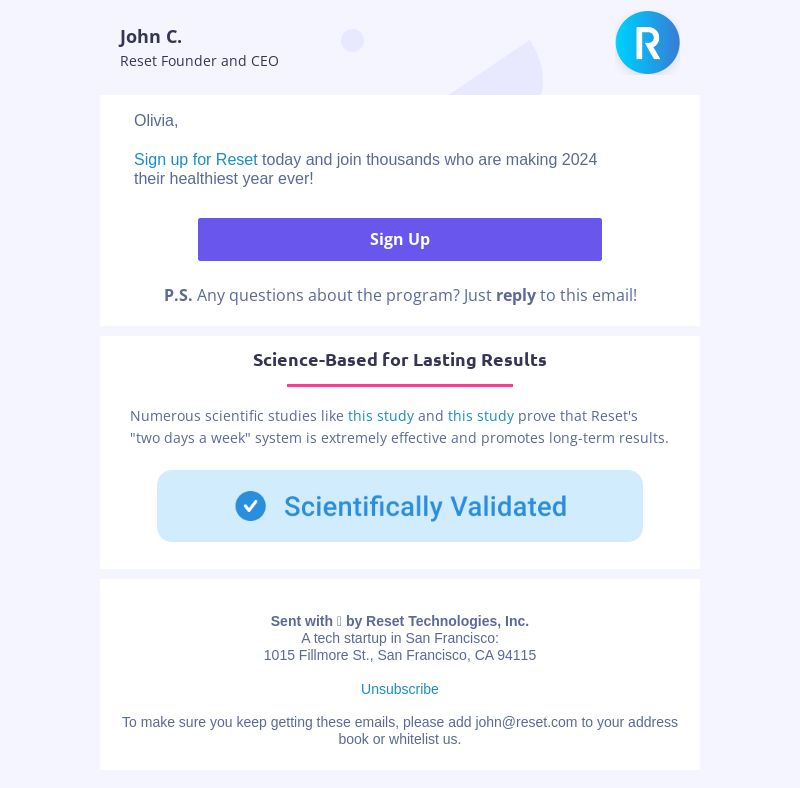
Task: Click 'Sent with by Reset Technologies, Inc.' text
Action: point(399,621)
